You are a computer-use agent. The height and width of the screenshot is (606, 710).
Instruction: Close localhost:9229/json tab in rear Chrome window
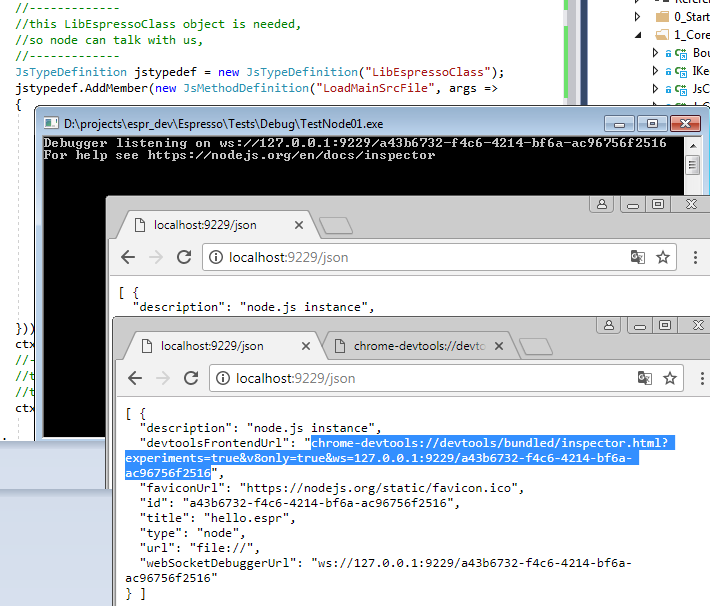(299, 225)
